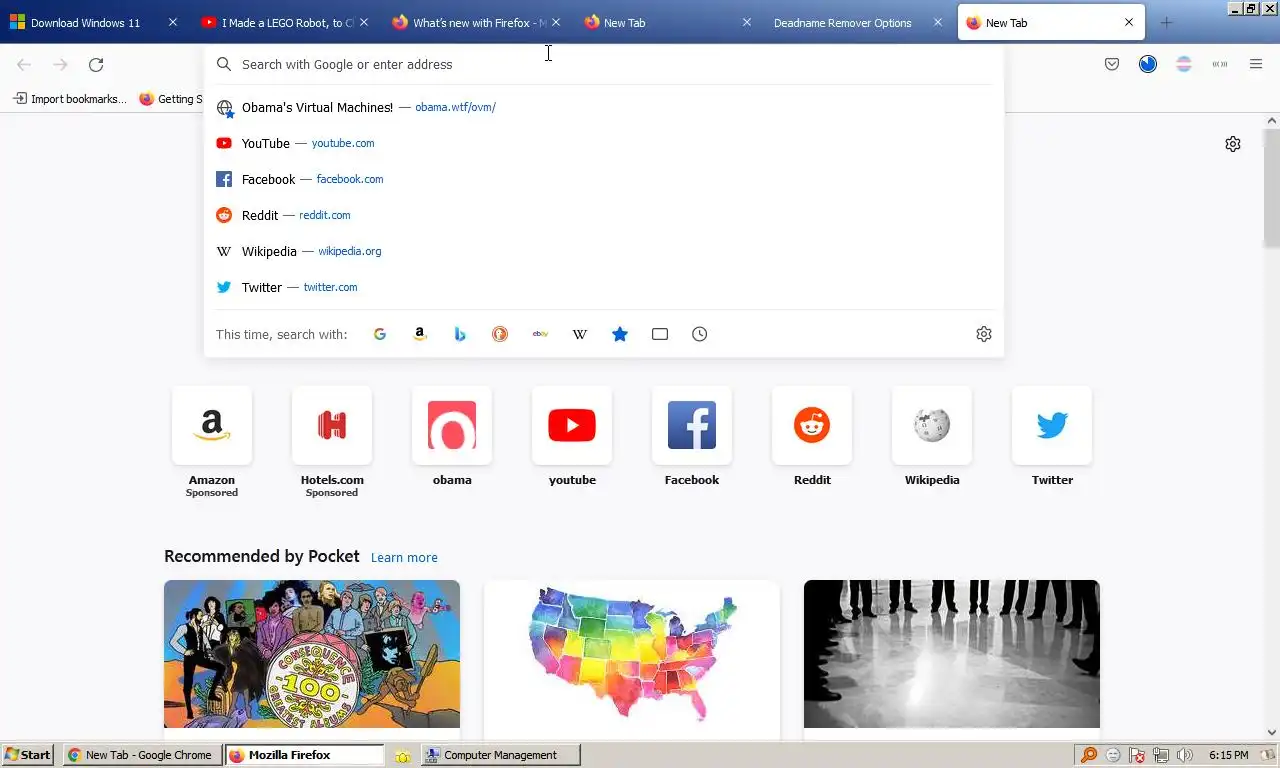Go back using the back arrow

tap(24, 64)
